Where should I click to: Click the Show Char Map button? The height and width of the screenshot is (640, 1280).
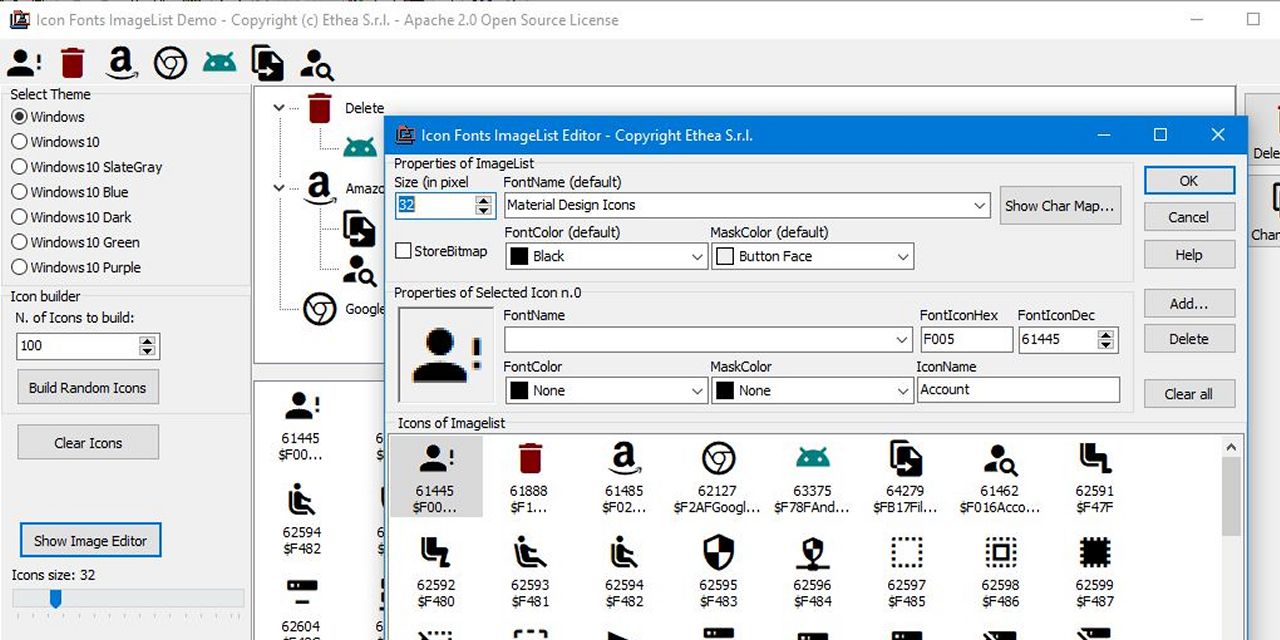1058,205
